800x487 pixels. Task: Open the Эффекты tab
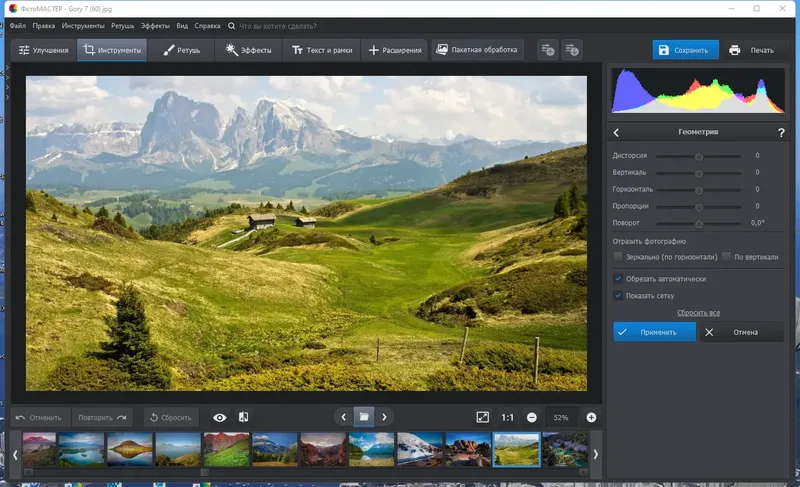pyautogui.click(x=248, y=50)
